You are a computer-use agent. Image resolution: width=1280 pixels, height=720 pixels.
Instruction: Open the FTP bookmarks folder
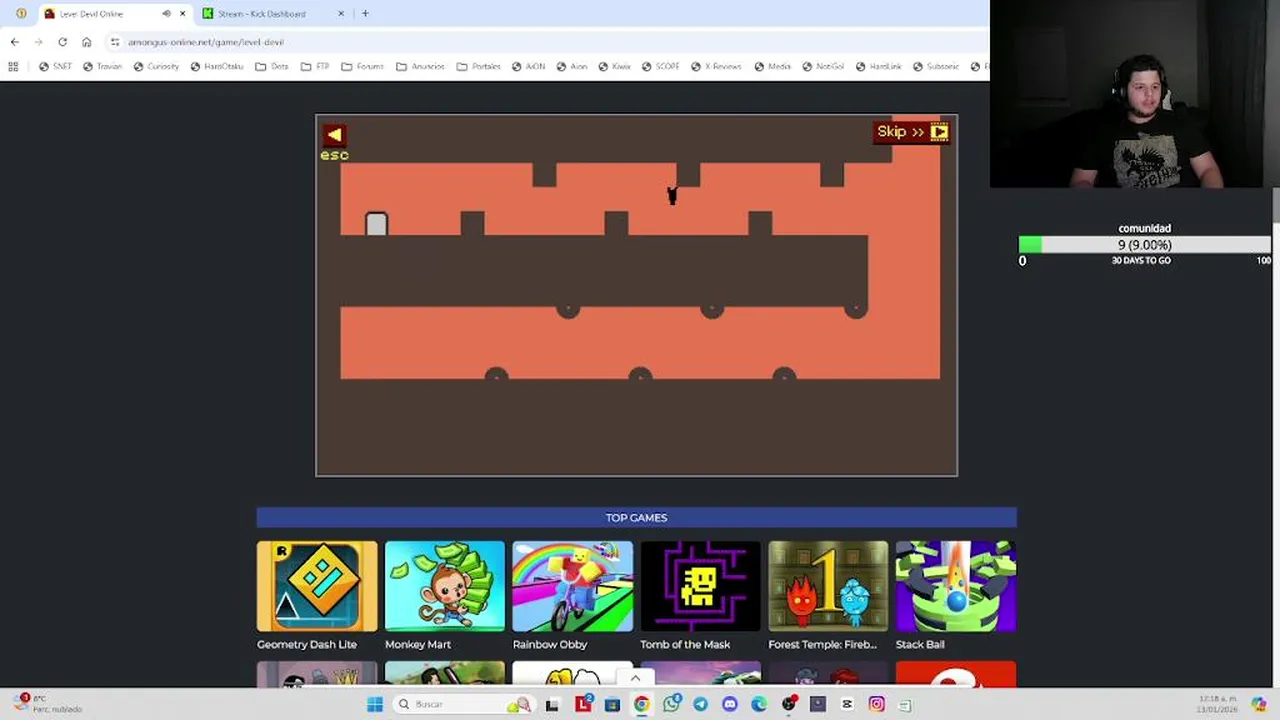(314, 67)
